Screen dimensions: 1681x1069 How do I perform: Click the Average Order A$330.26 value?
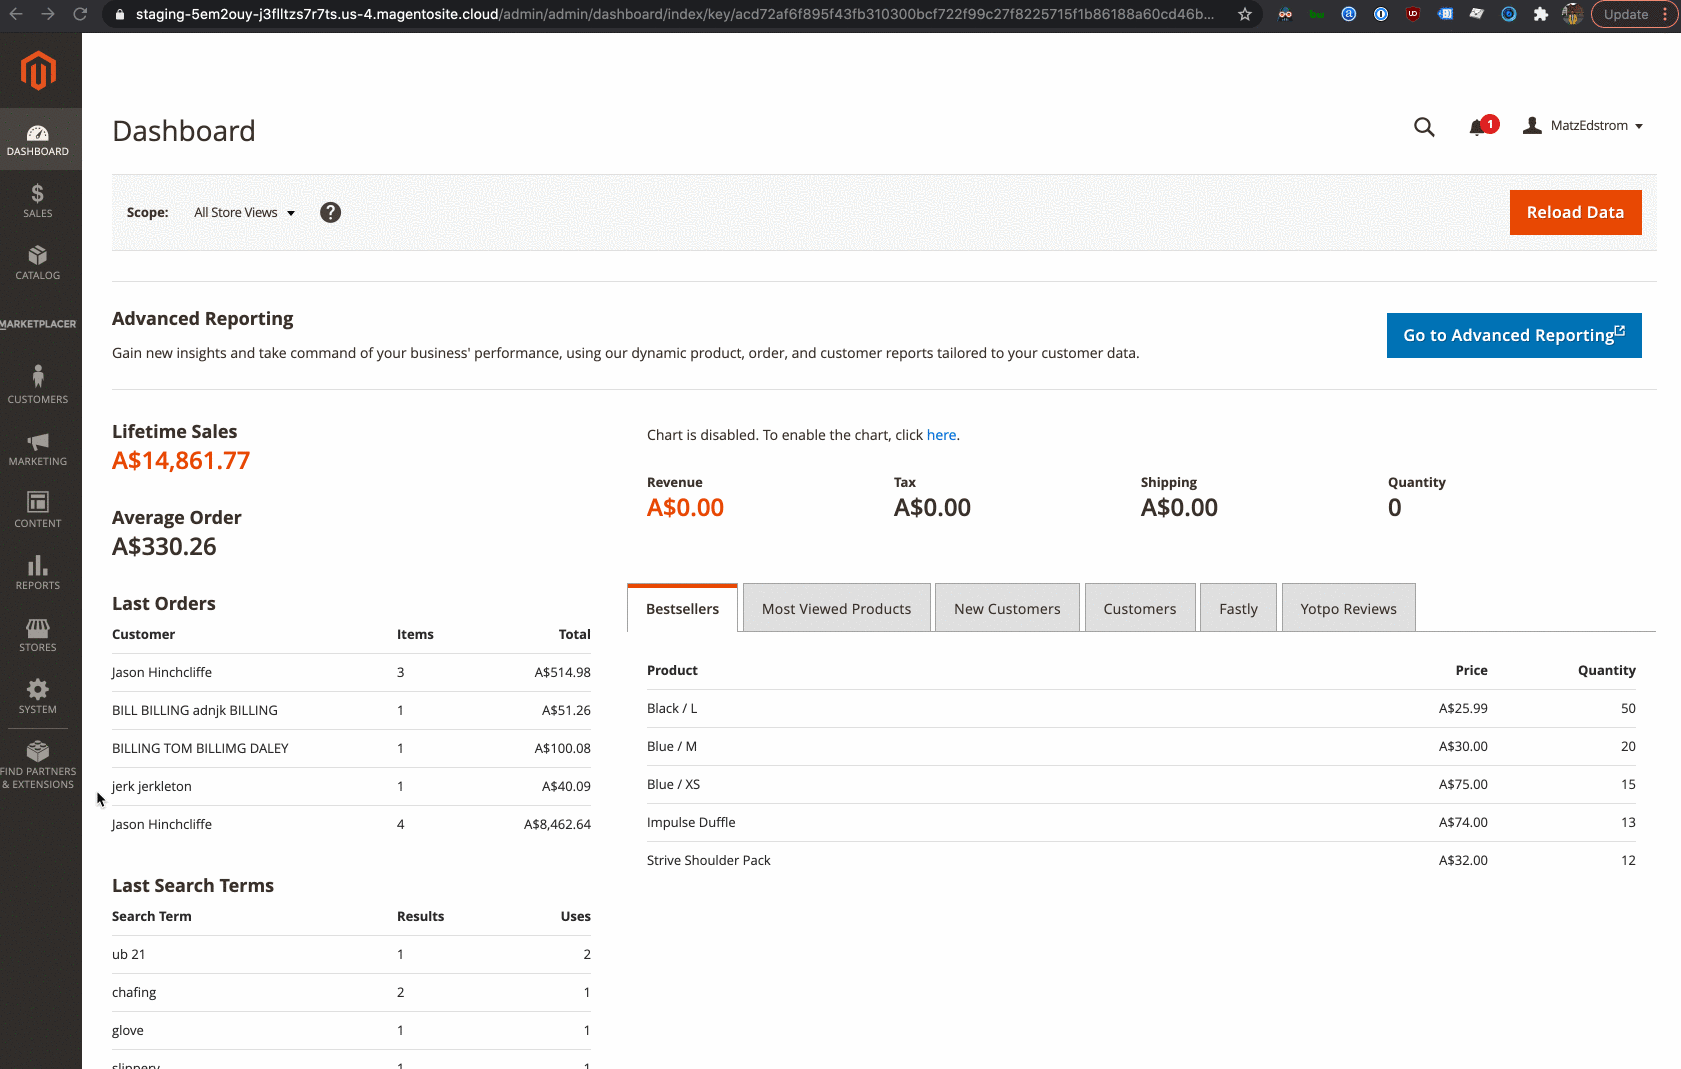pos(164,546)
